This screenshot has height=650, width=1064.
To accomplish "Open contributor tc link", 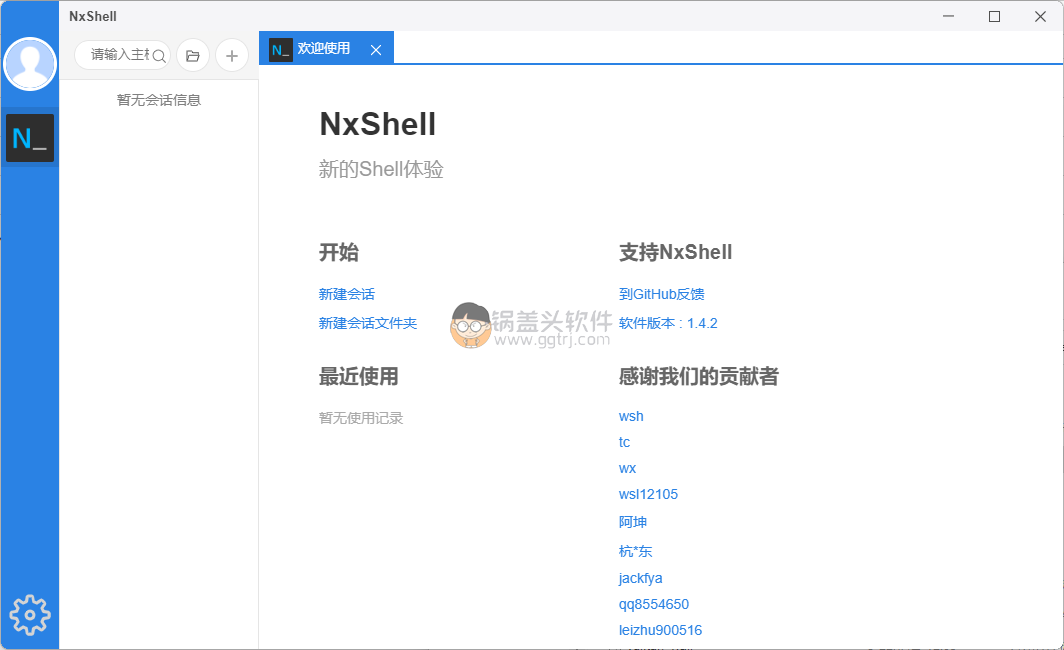I will pyautogui.click(x=624, y=442).
